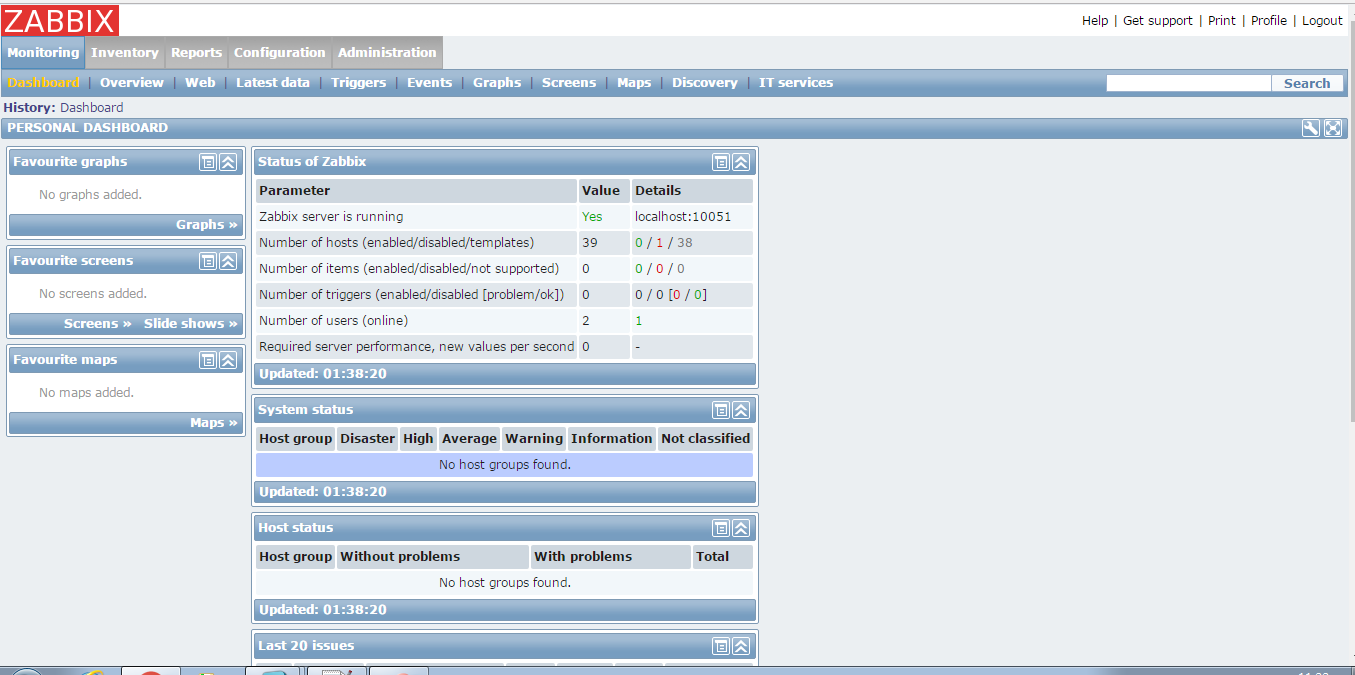Click the Search button
The image size is (1355, 675).
(x=1307, y=83)
